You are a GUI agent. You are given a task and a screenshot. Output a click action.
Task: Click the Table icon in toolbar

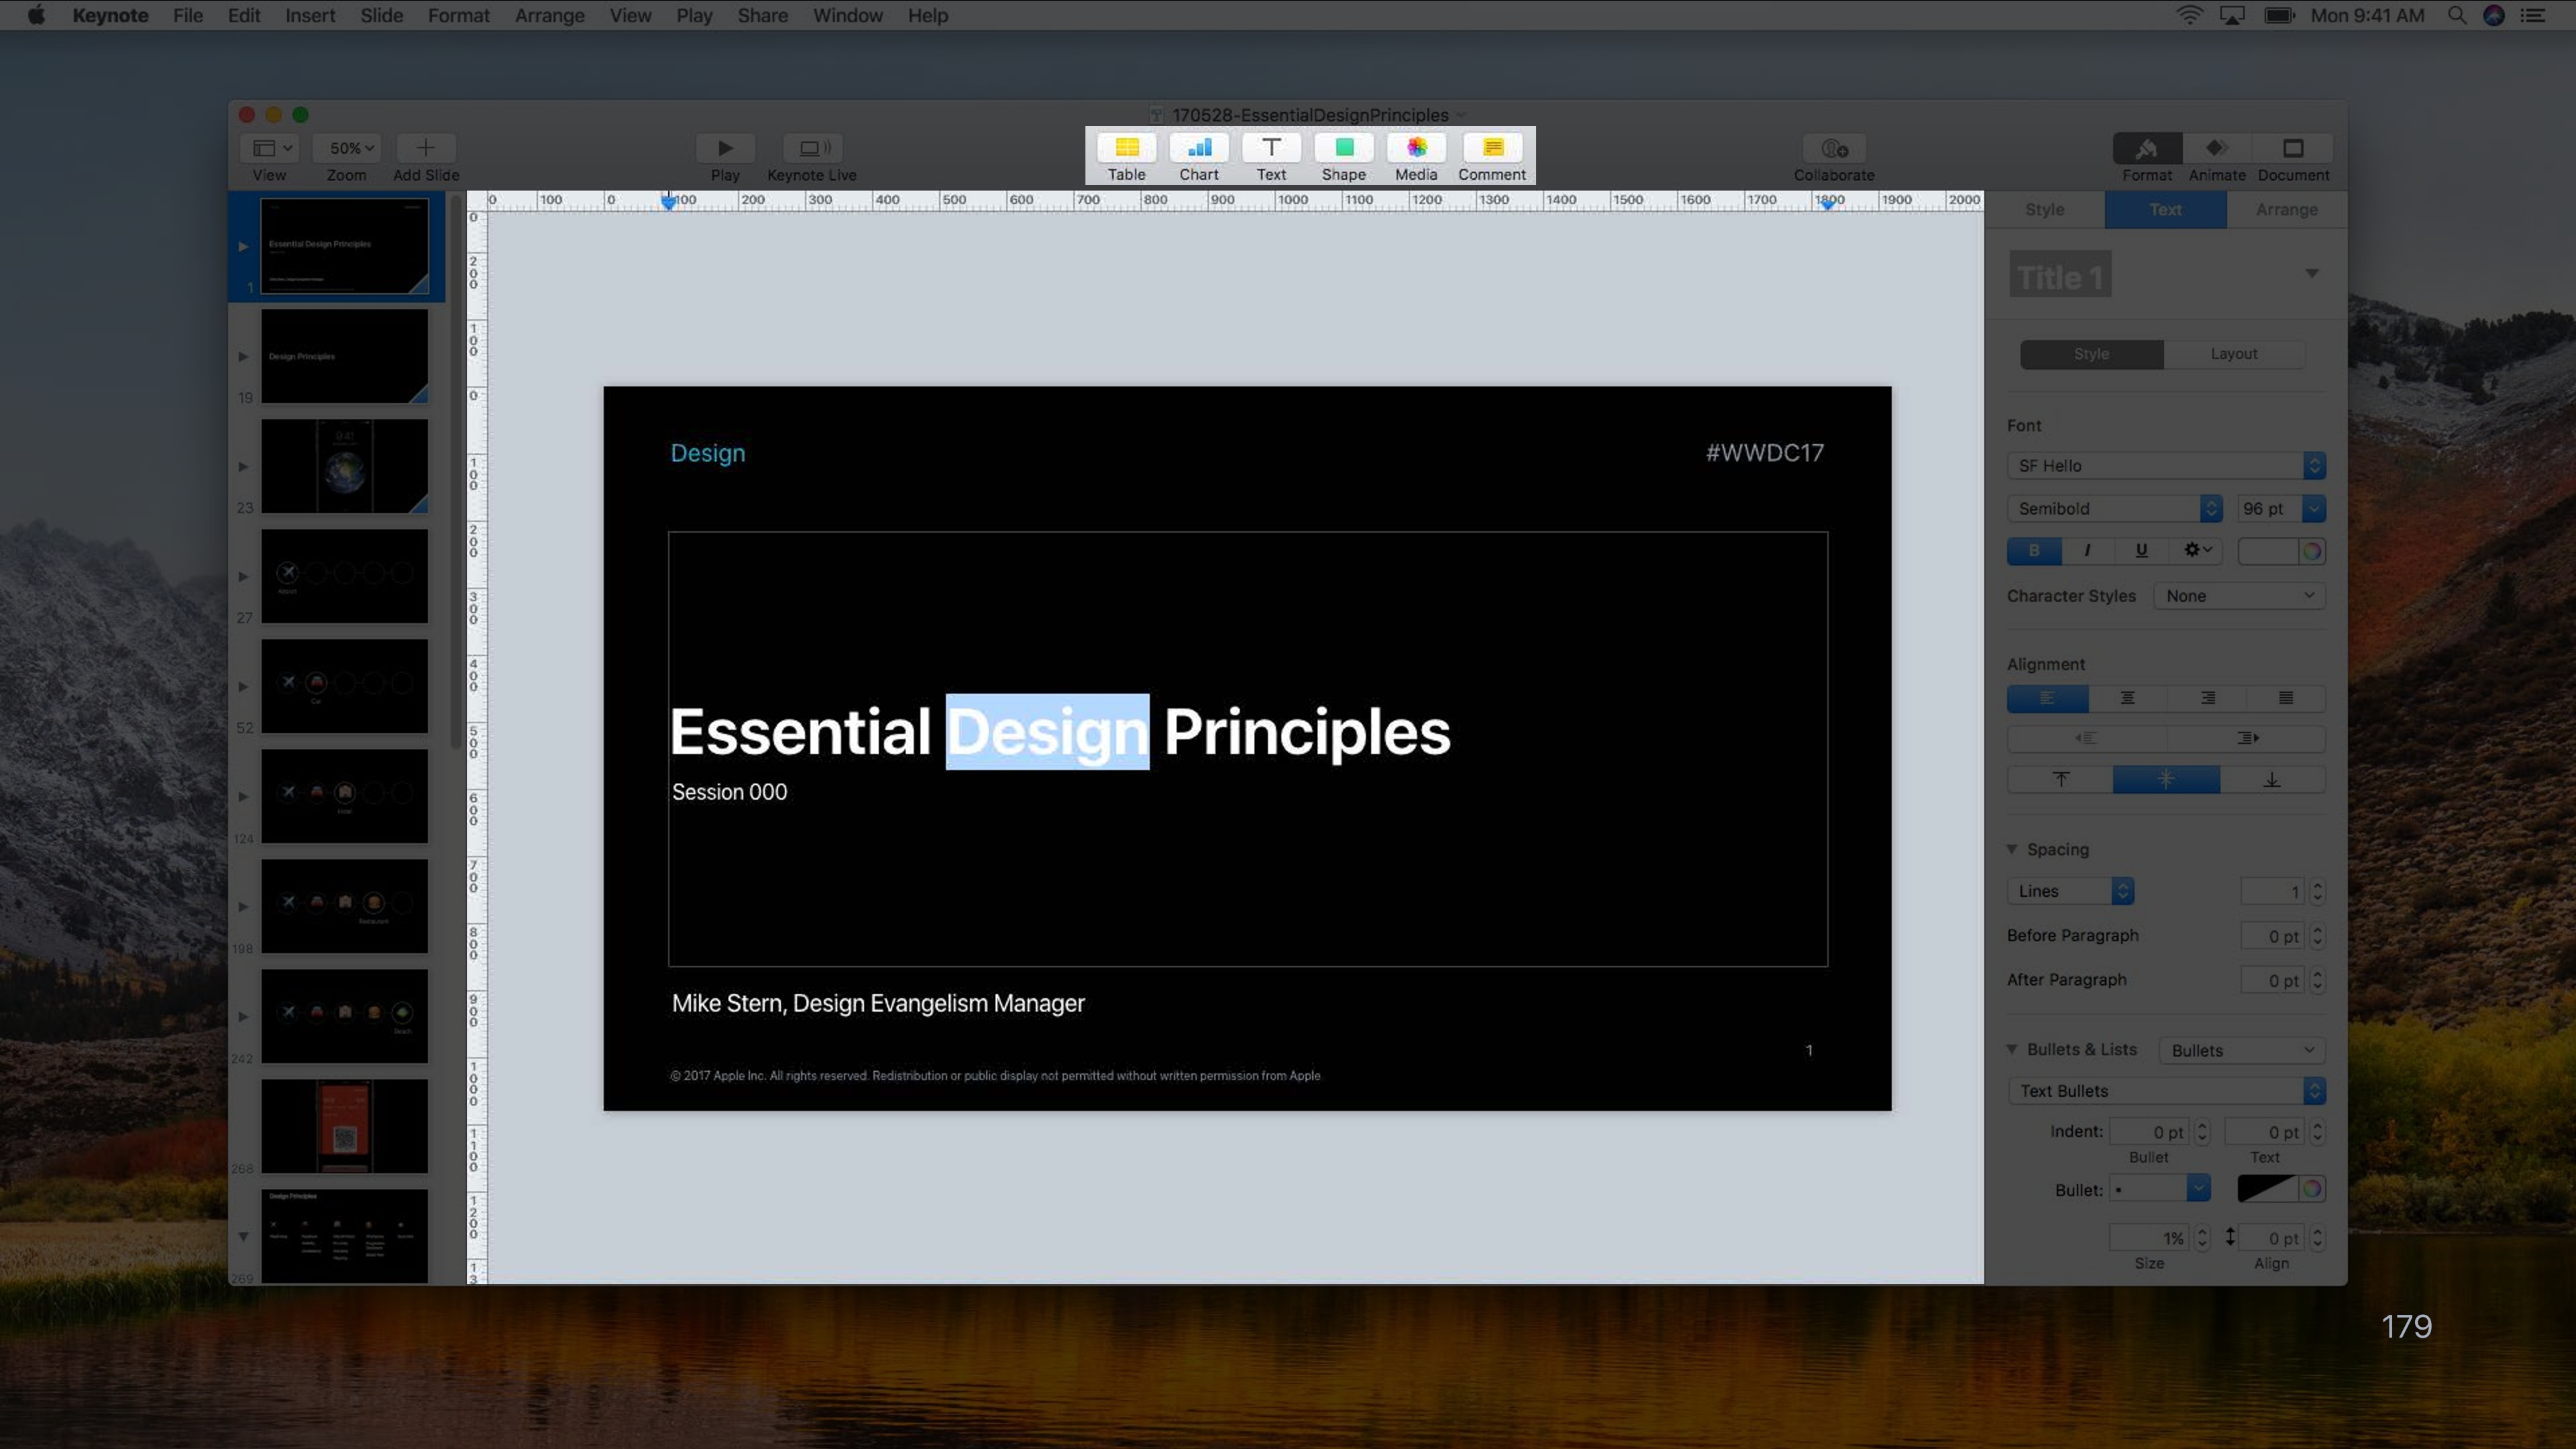pos(1126,148)
